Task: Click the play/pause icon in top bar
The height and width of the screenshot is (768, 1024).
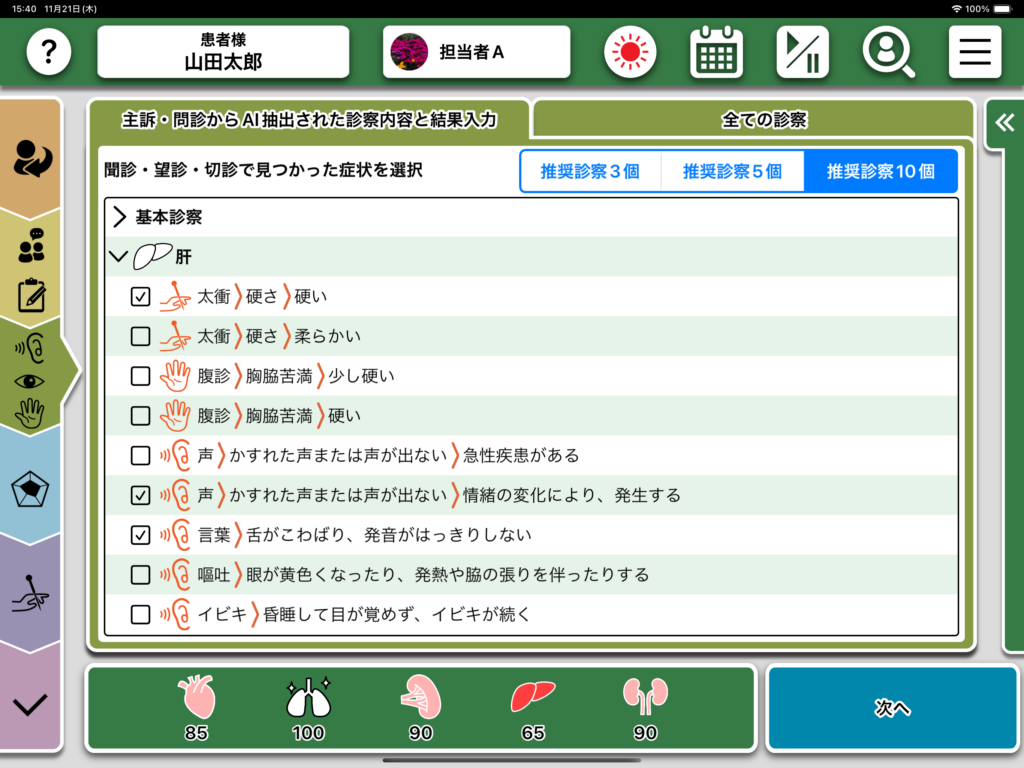Action: pyautogui.click(x=802, y=52)
